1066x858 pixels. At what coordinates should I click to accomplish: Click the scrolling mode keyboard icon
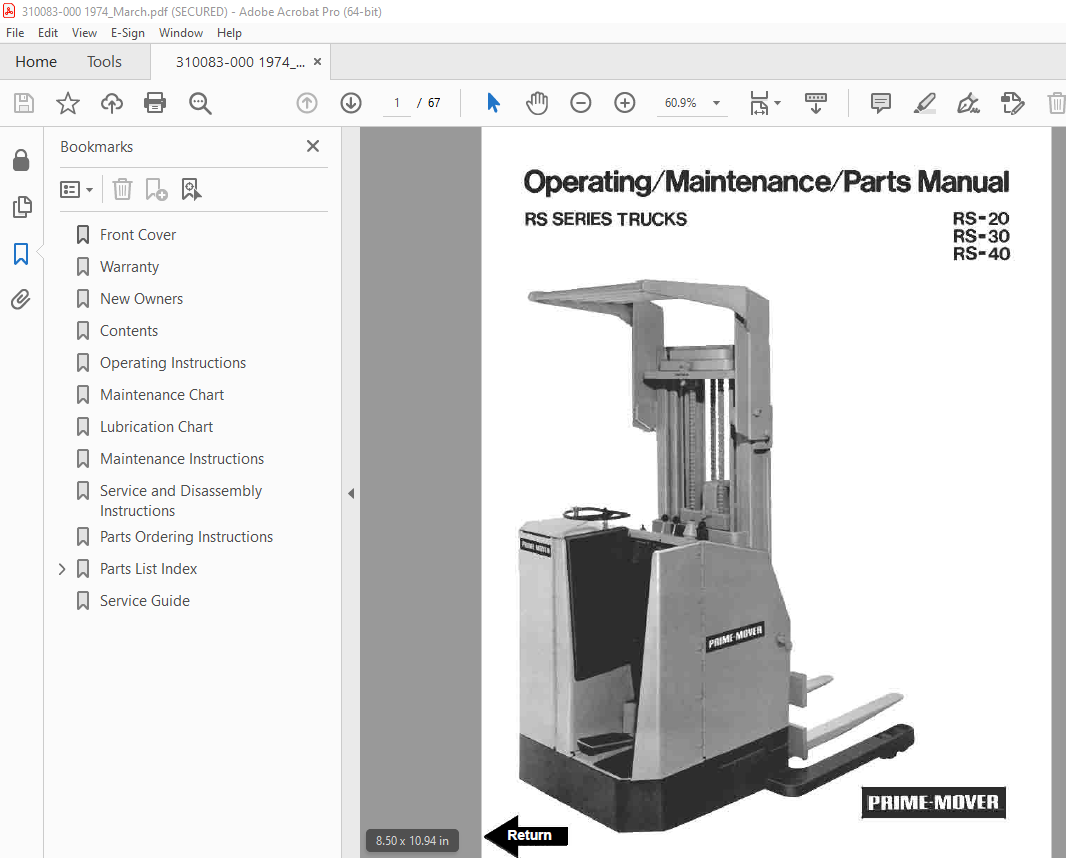[816, 103]
